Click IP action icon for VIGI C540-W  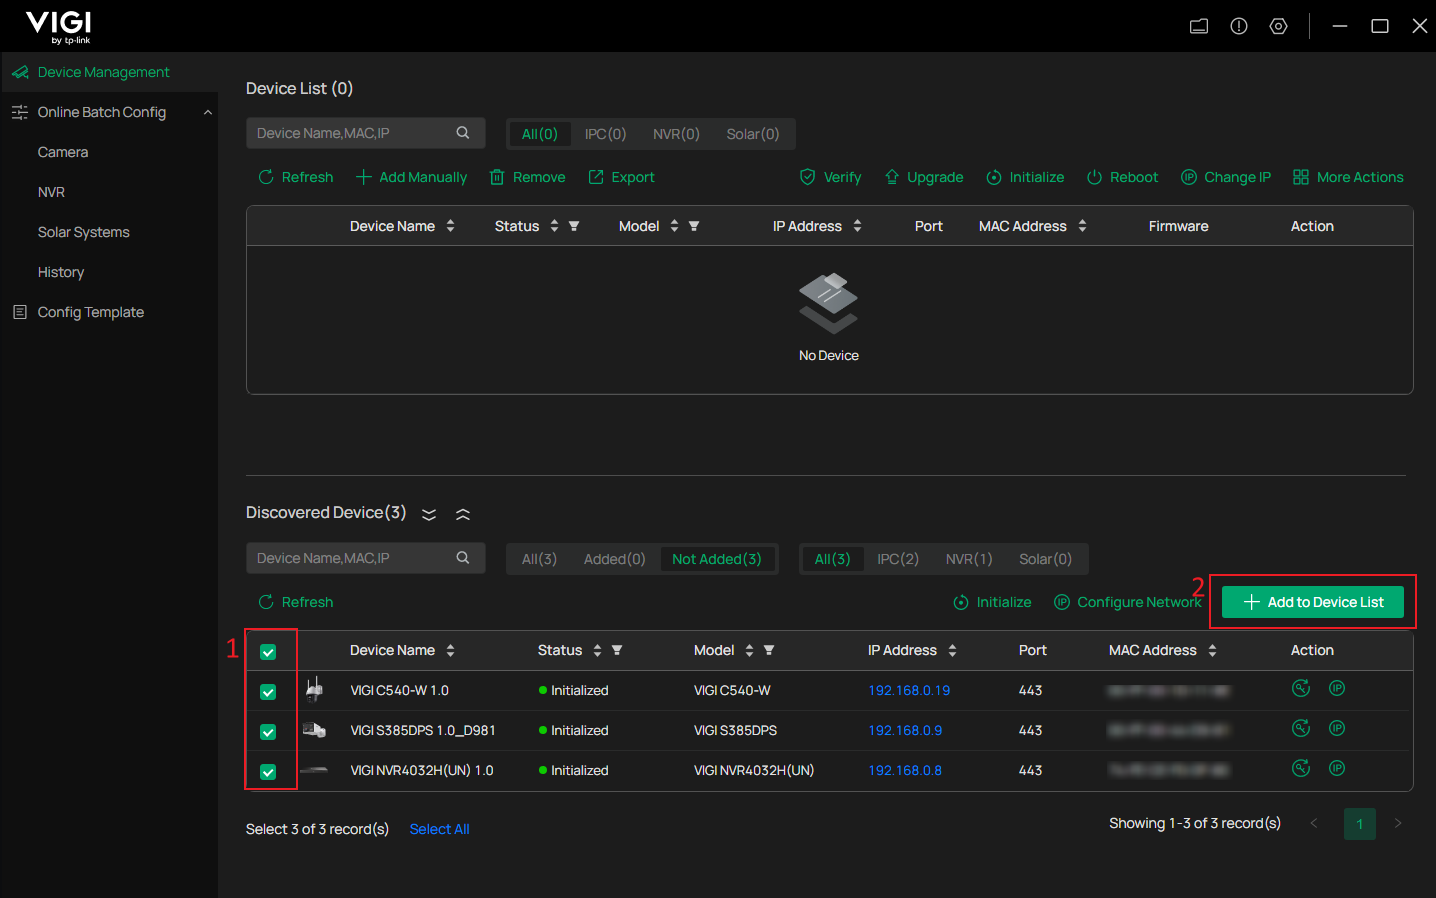1337,688
